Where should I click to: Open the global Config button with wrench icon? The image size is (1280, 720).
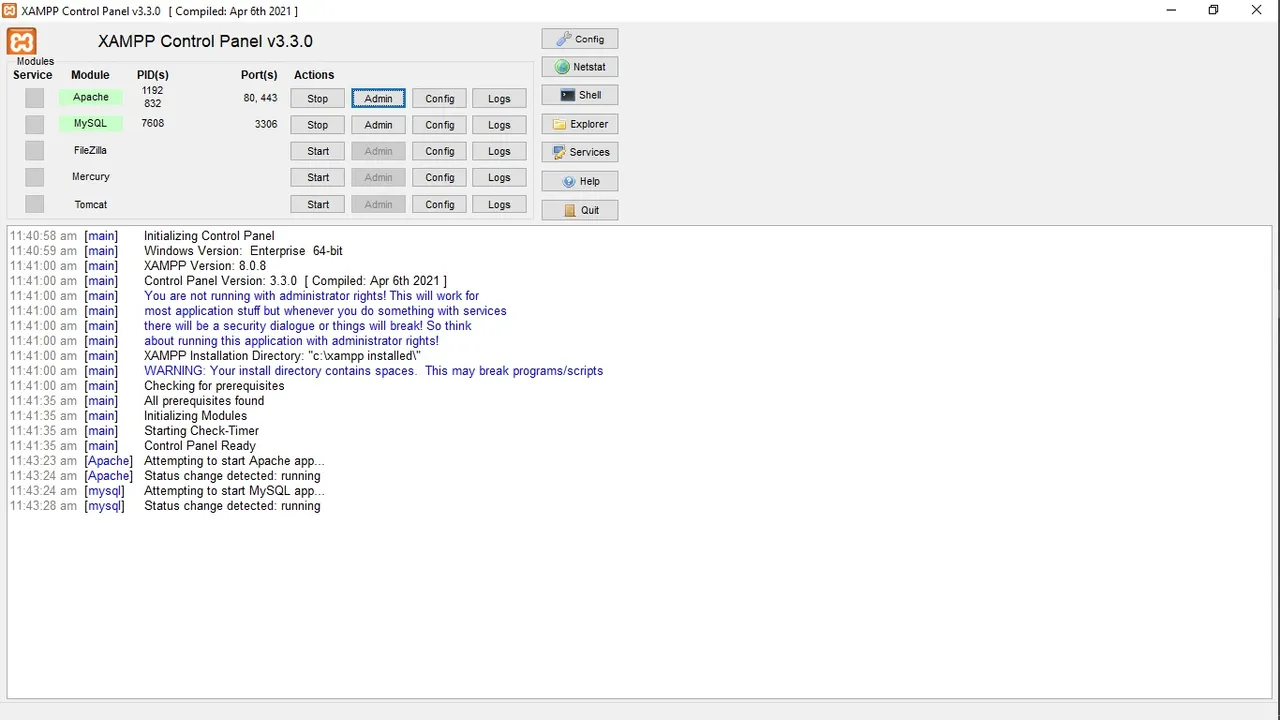click(580, 39)
